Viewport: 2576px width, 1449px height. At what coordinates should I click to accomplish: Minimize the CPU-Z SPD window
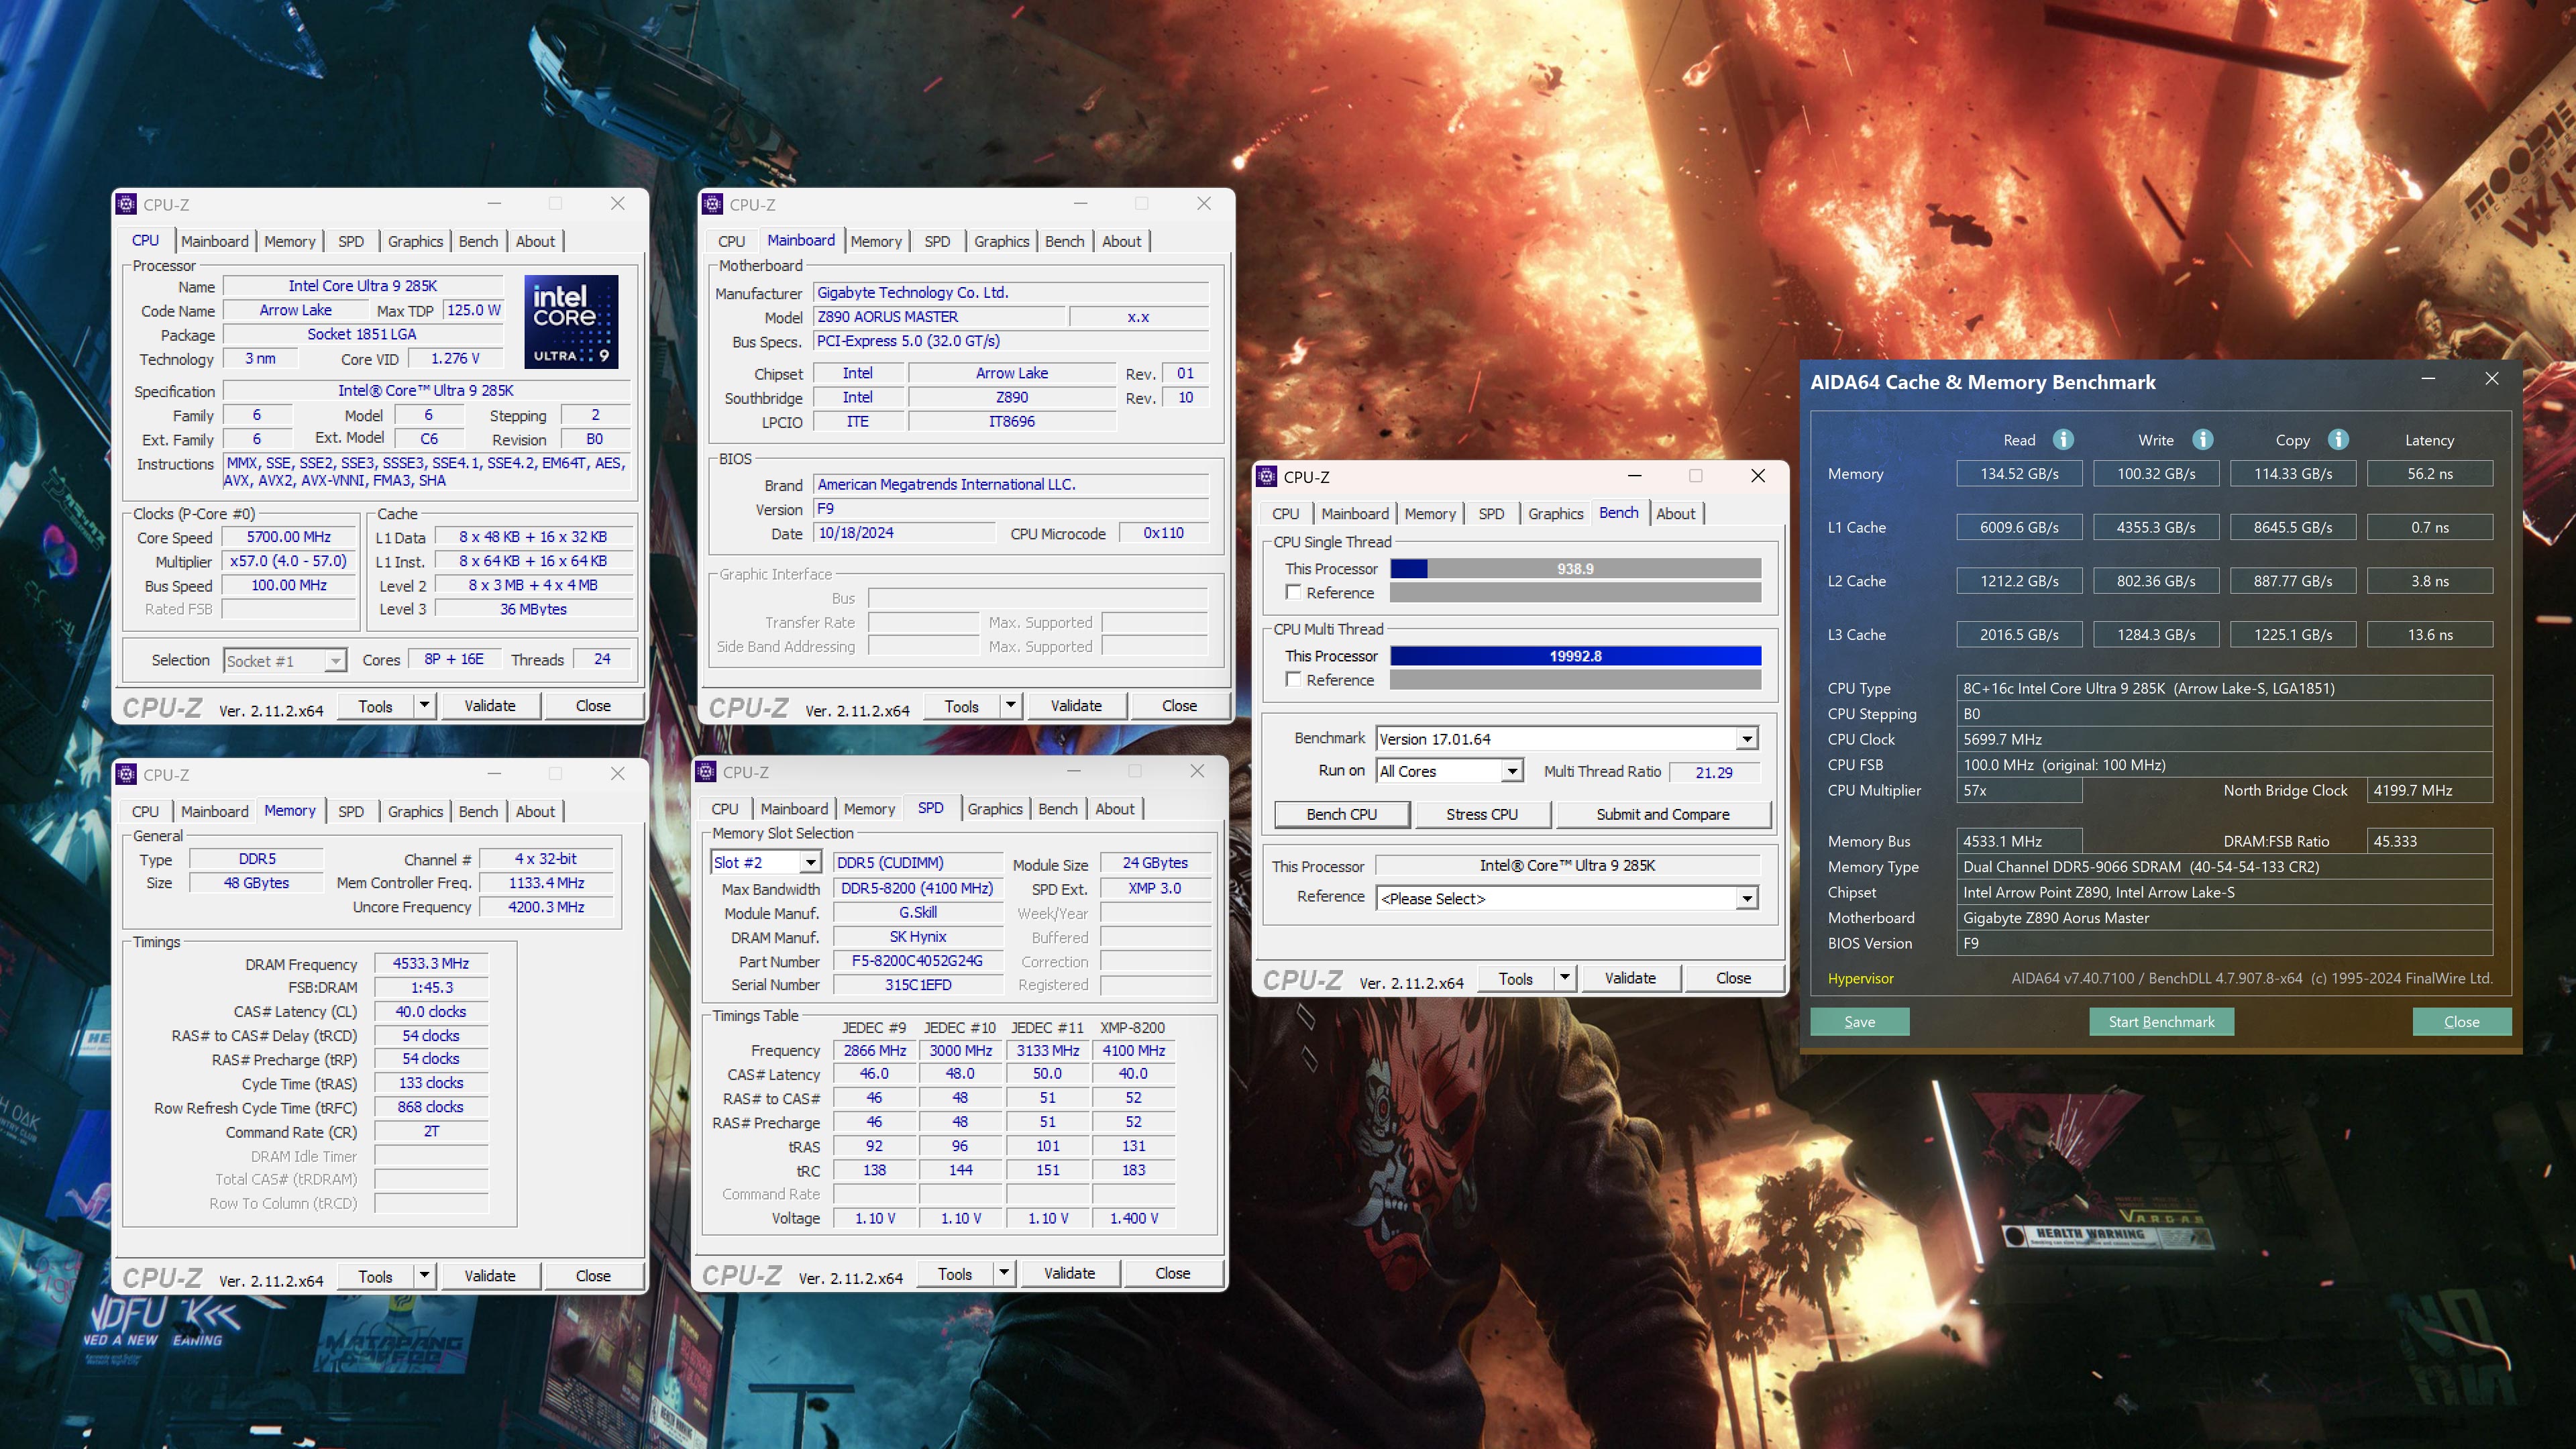tap(1074, 771)
